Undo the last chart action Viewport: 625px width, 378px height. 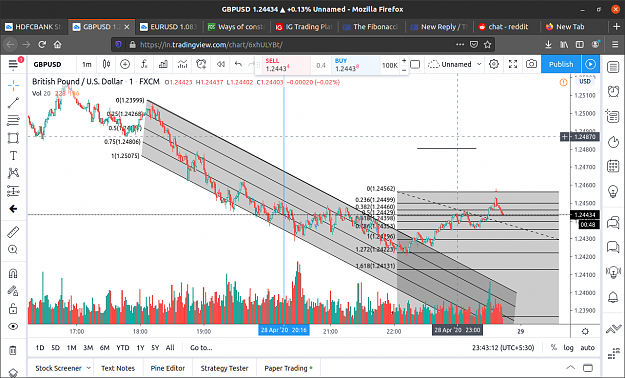pyautogui.click(x=238, y=64)
